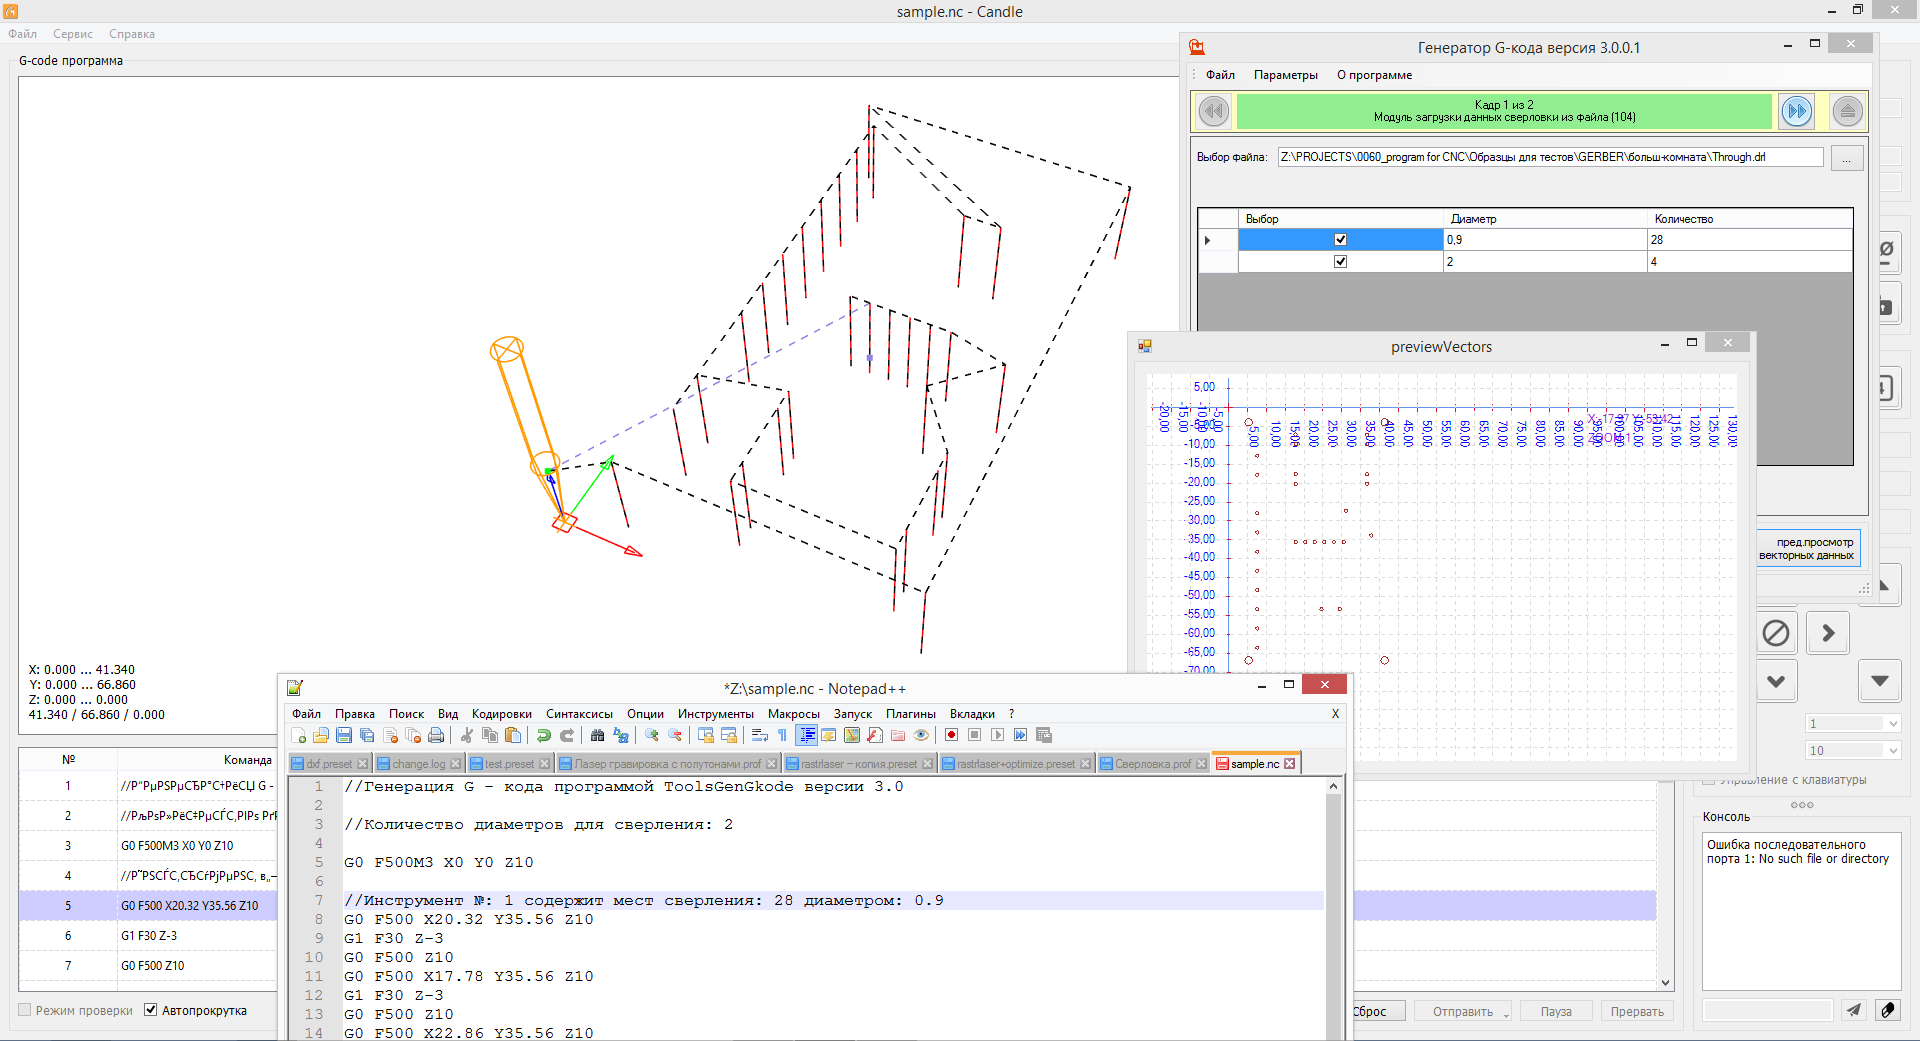Open the Параметры menu in G-code generator
This screenshot has height=1041, width=1920.
[x=1285, y=75]
